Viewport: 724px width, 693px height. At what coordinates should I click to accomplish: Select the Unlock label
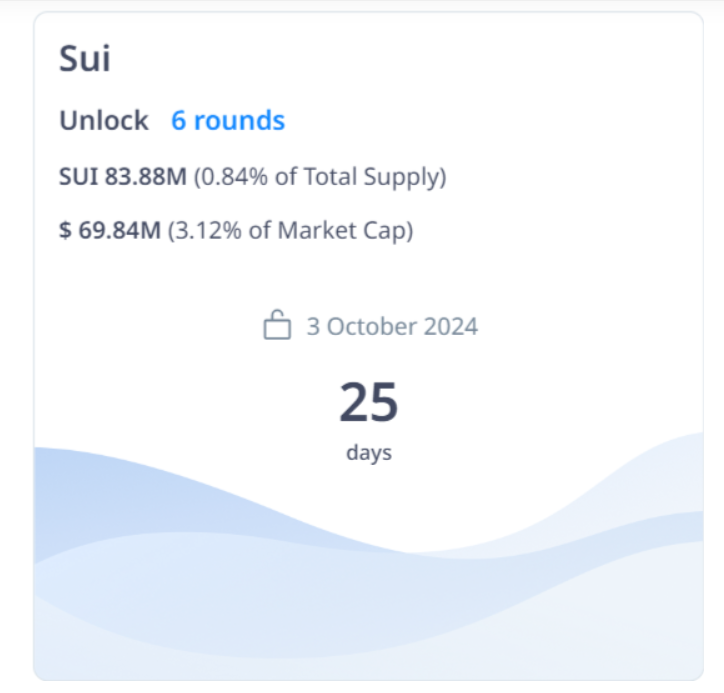[x=104, y=121]
